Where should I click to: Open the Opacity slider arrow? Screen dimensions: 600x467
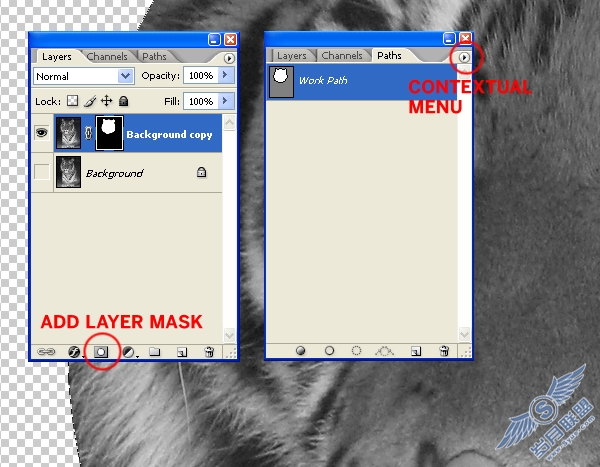click(x=225, y=75)
